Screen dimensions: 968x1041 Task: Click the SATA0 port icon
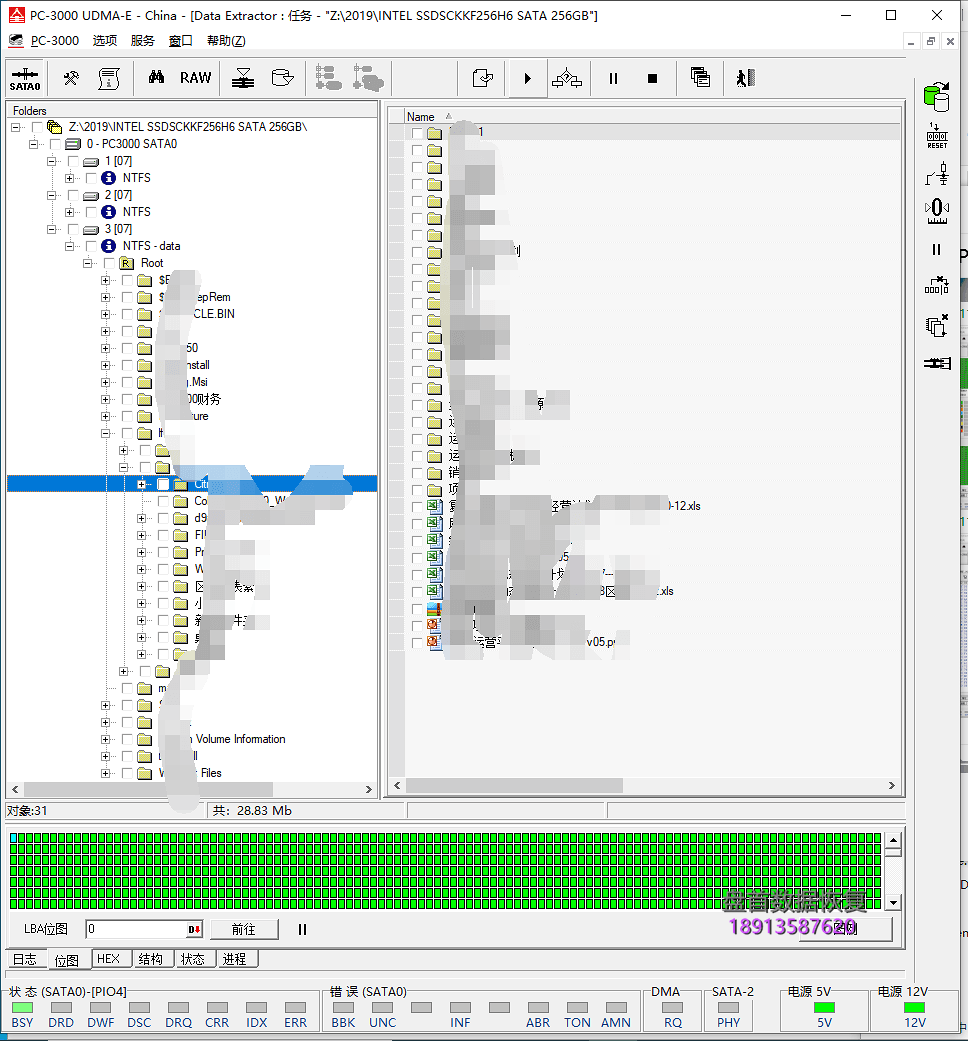(25, 78)
